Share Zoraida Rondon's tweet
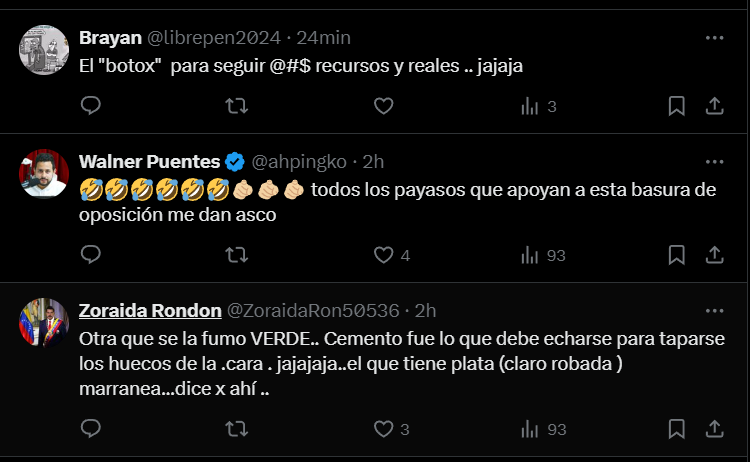The height and width of the screenshot is (462, 750). point(715,429)
